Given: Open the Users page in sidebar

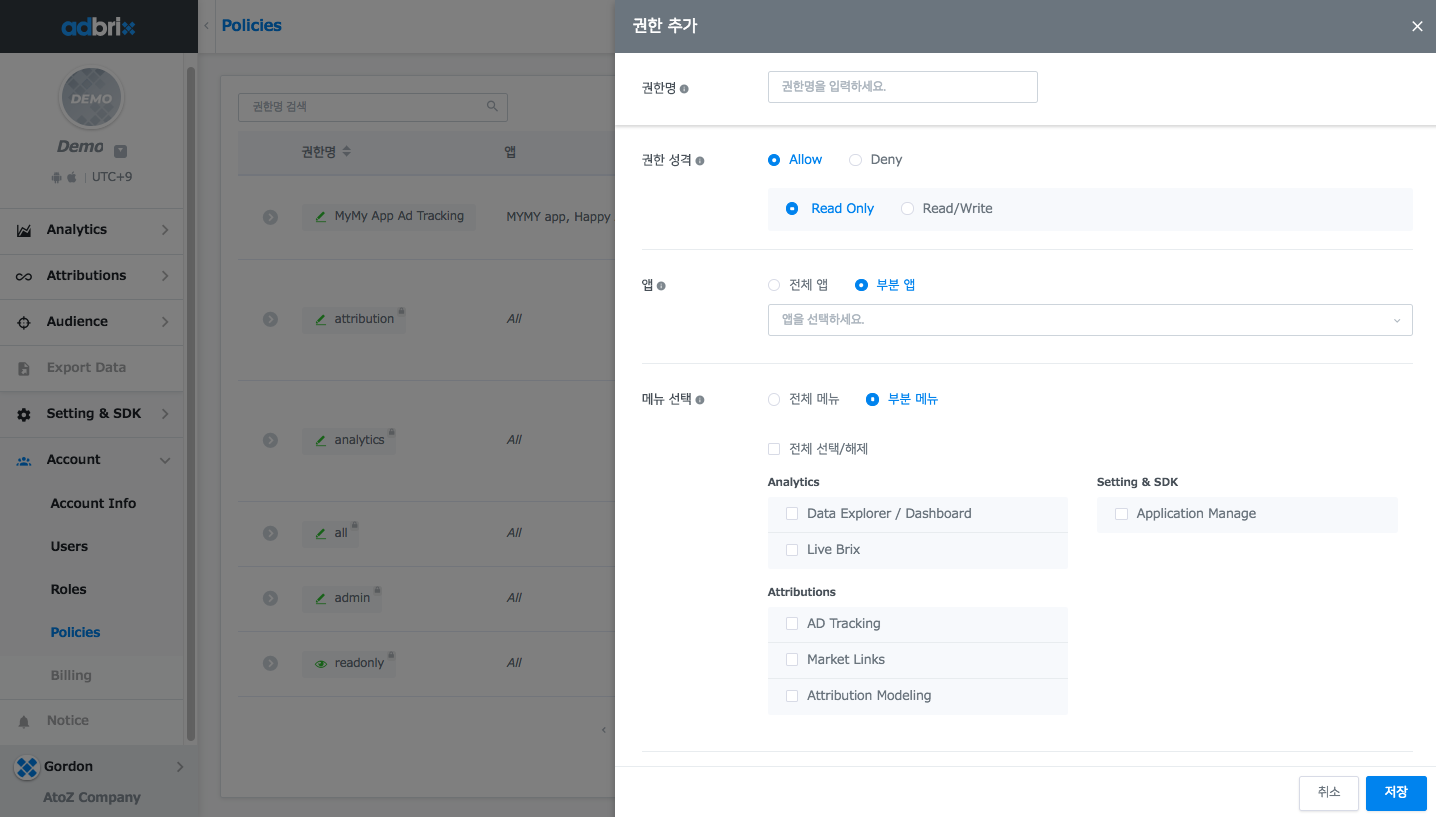Looking at the screenshot, I should (69, 547).
